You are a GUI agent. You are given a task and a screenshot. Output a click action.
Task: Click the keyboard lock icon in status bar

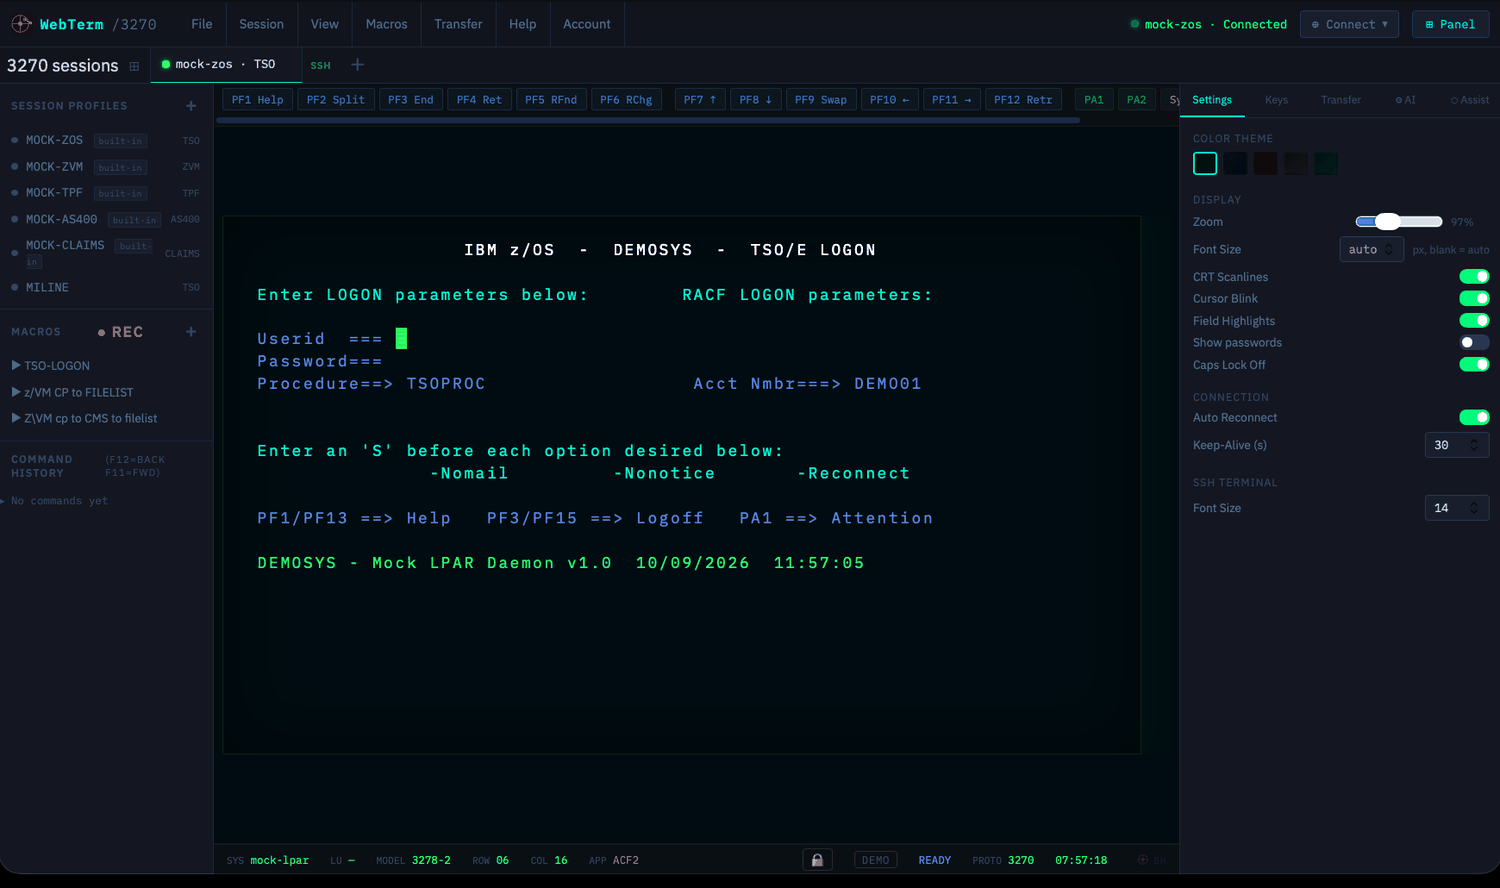click(x=817, y=860)
